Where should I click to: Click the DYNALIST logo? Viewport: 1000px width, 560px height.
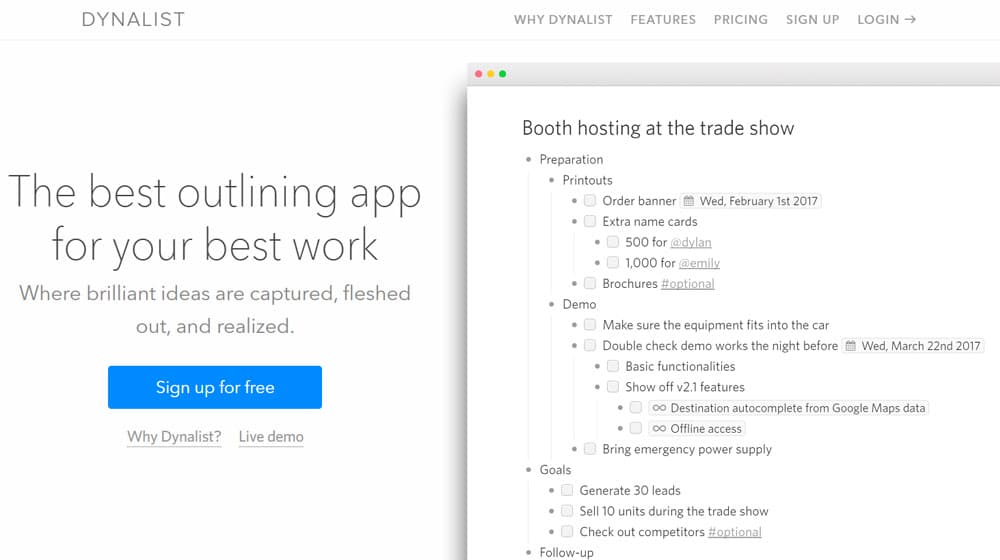133,19
